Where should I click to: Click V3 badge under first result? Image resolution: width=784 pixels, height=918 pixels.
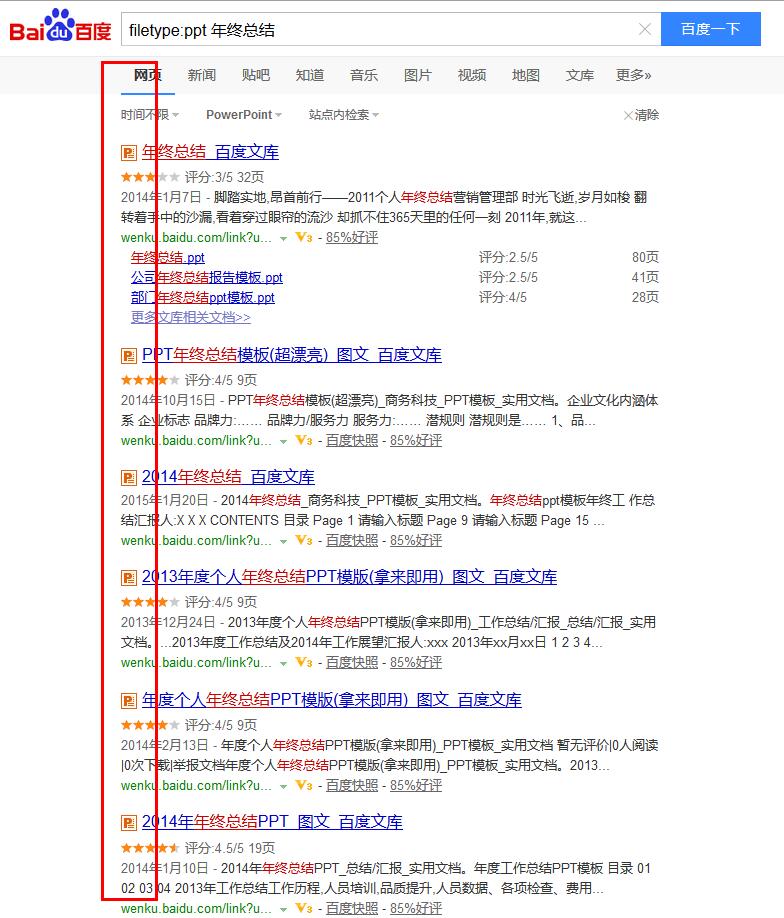pyautogui.click(x=304, y=237)
